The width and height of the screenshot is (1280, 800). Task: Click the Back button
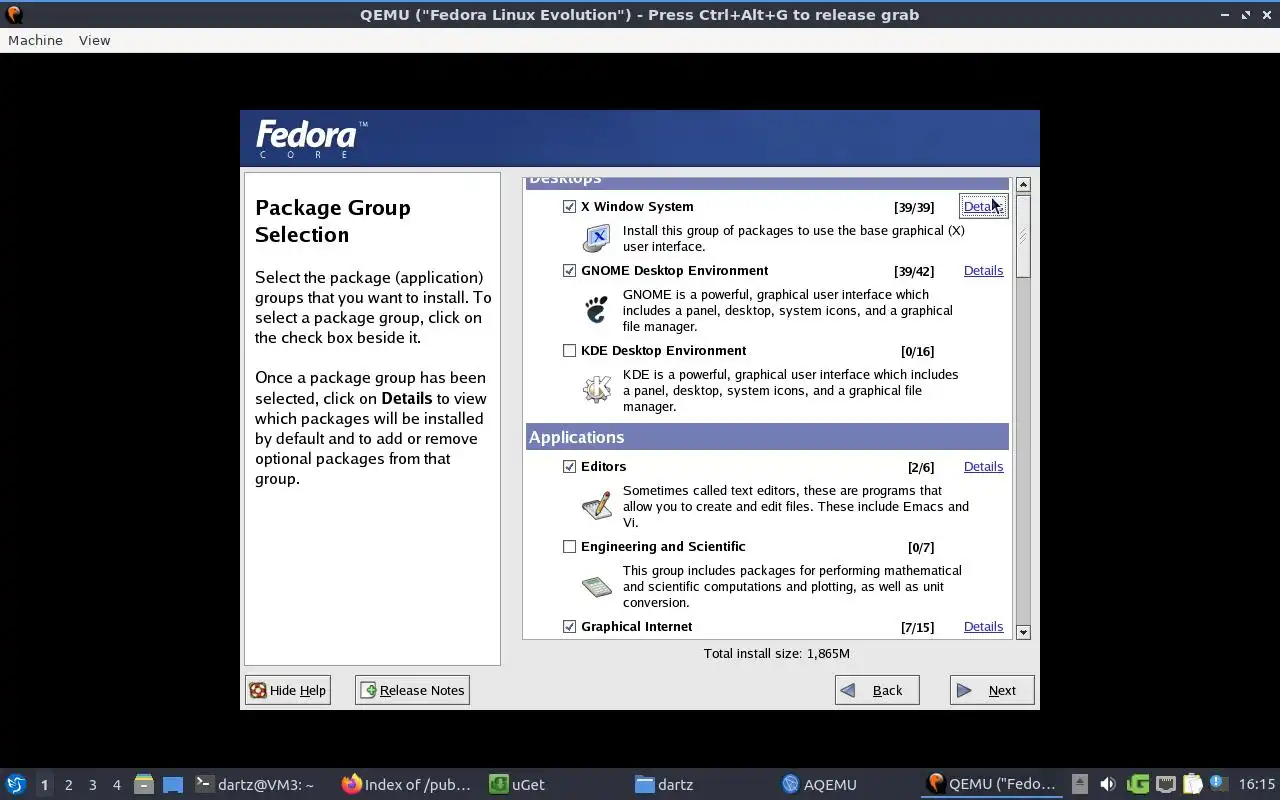(x=877, y=690)
